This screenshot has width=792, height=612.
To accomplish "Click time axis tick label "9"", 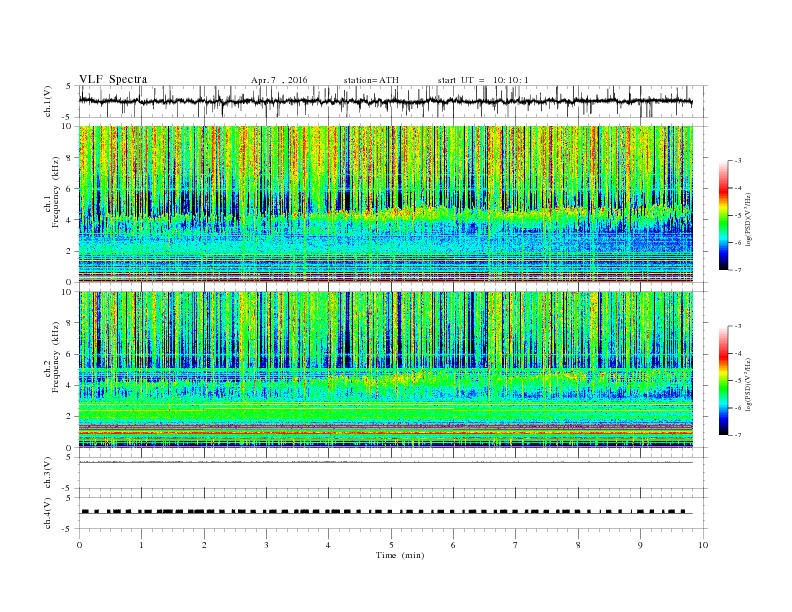I will (x=640, y=545).
